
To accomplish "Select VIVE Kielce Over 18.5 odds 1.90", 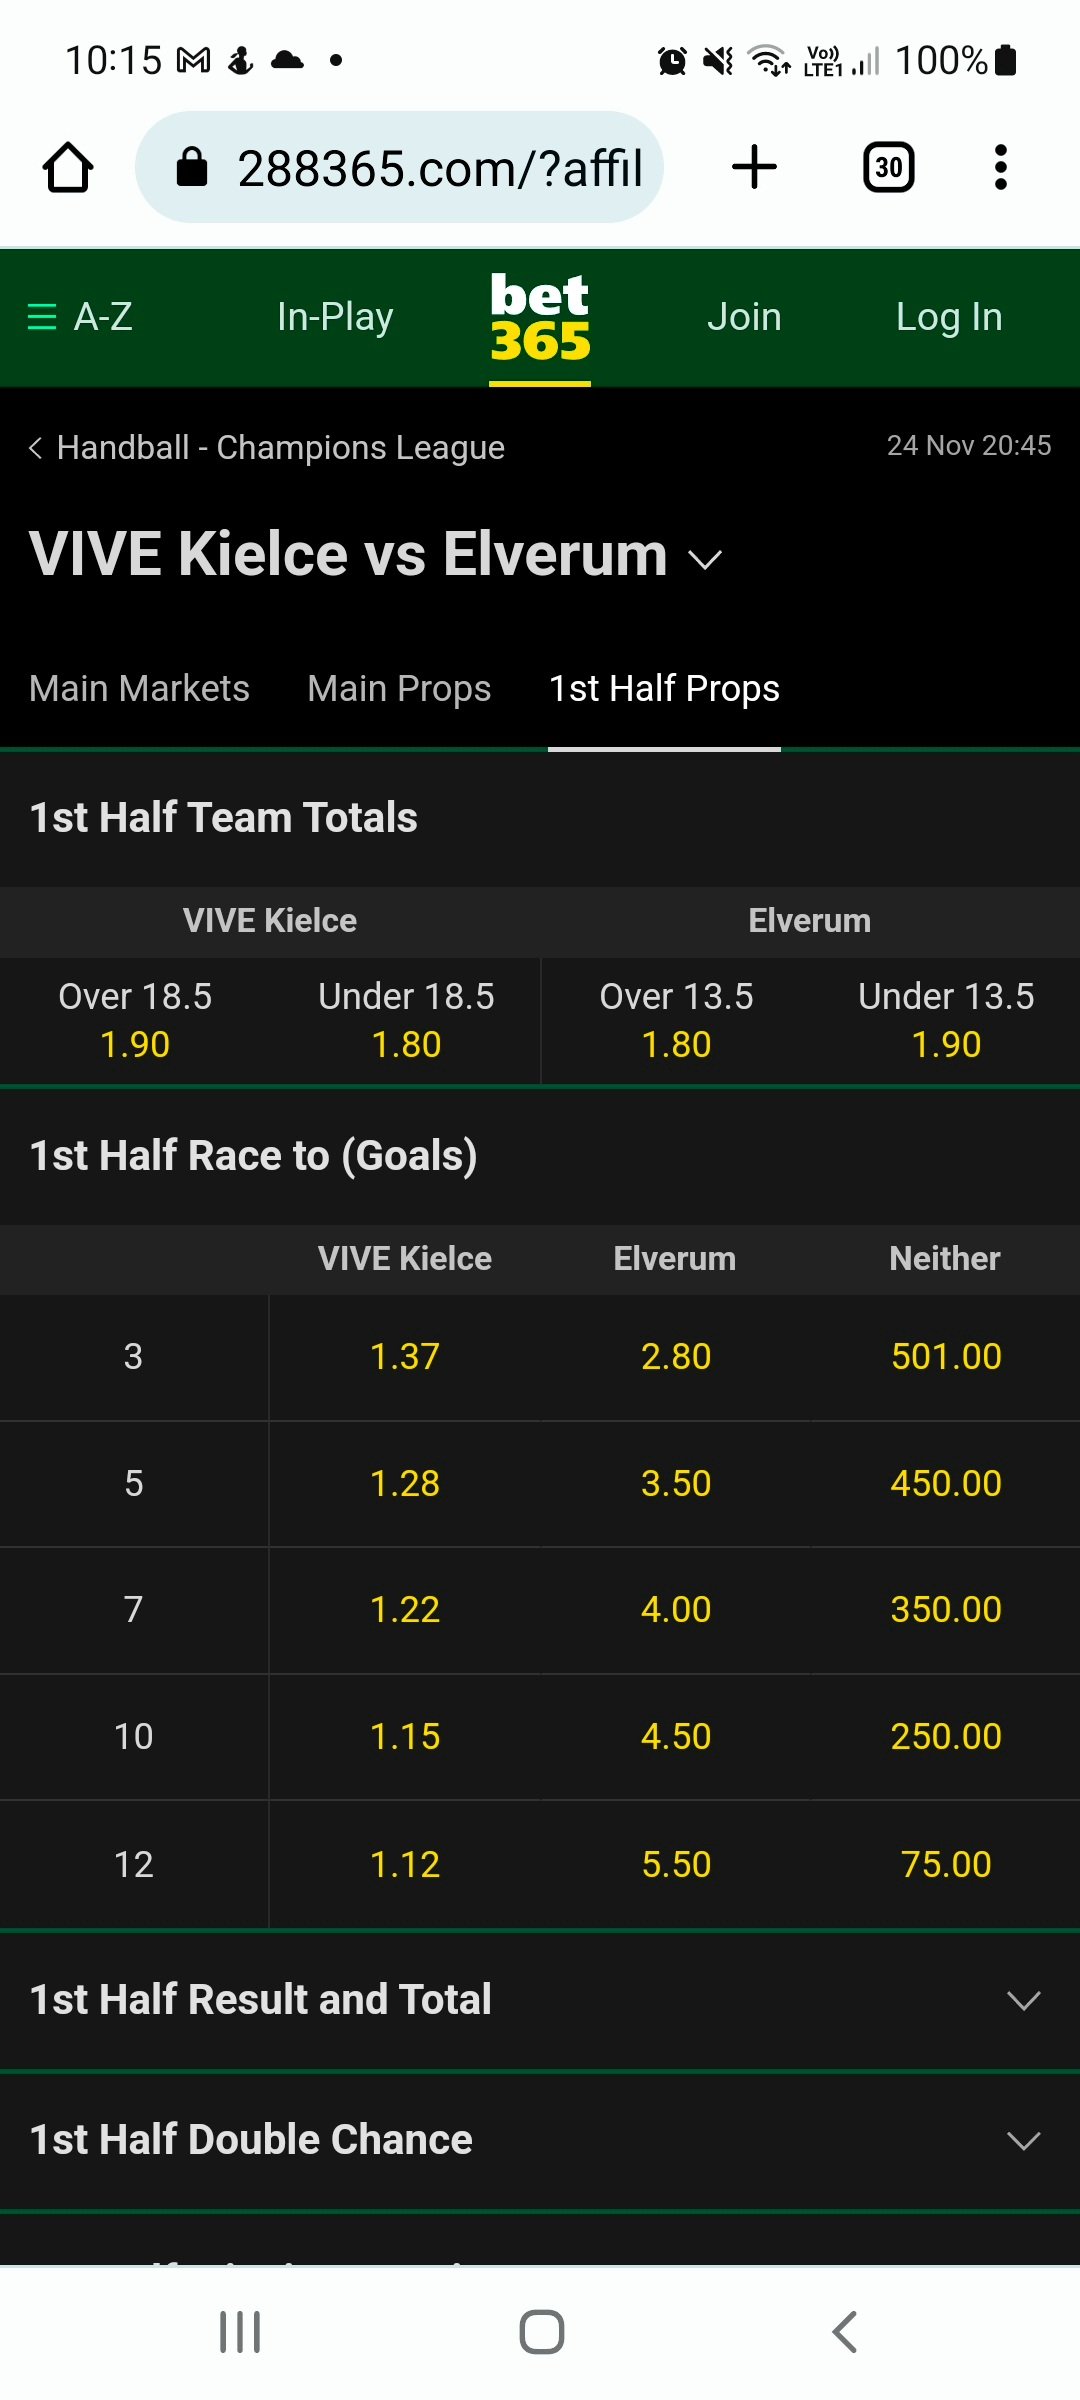I will (x=135, y=1021).
